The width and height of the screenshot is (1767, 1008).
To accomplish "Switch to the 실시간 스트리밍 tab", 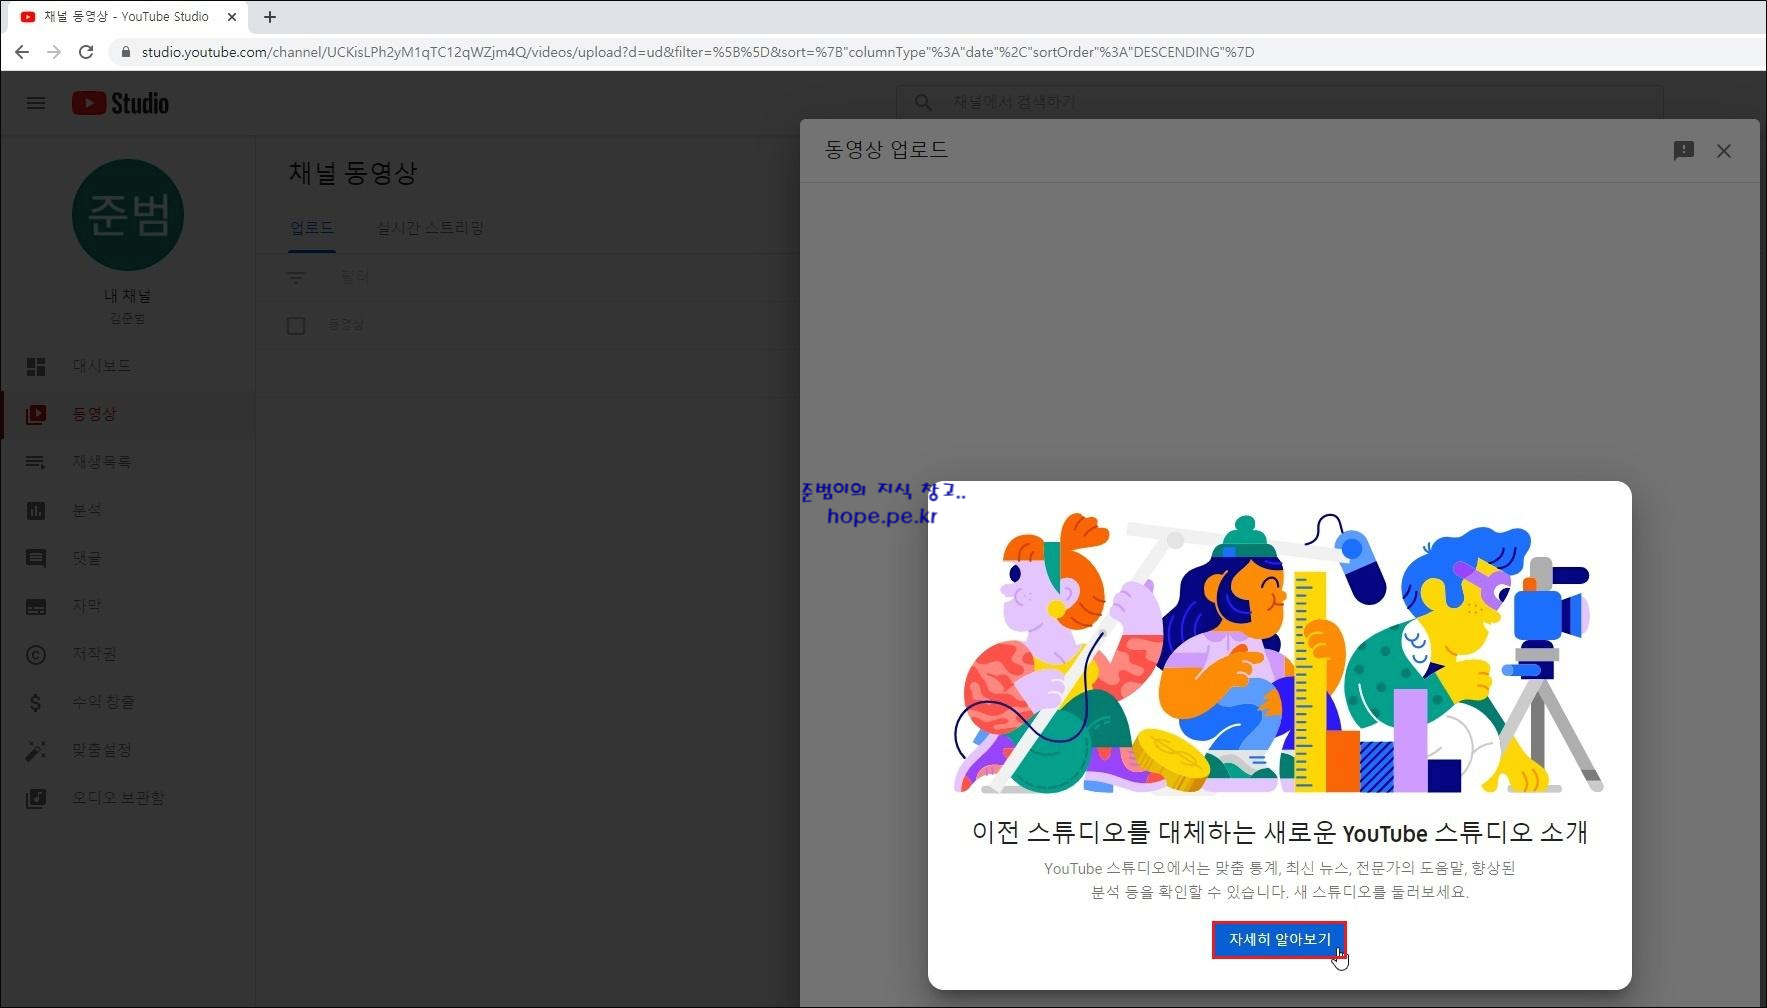I will click(x=430, y=228).
